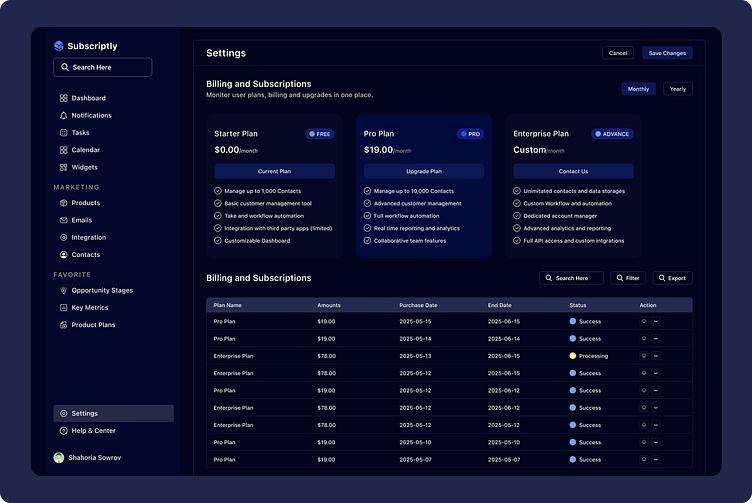Open Key Metrics in Favorite section
The width and height of the screenshot is (752, 503).
[89, 308]
